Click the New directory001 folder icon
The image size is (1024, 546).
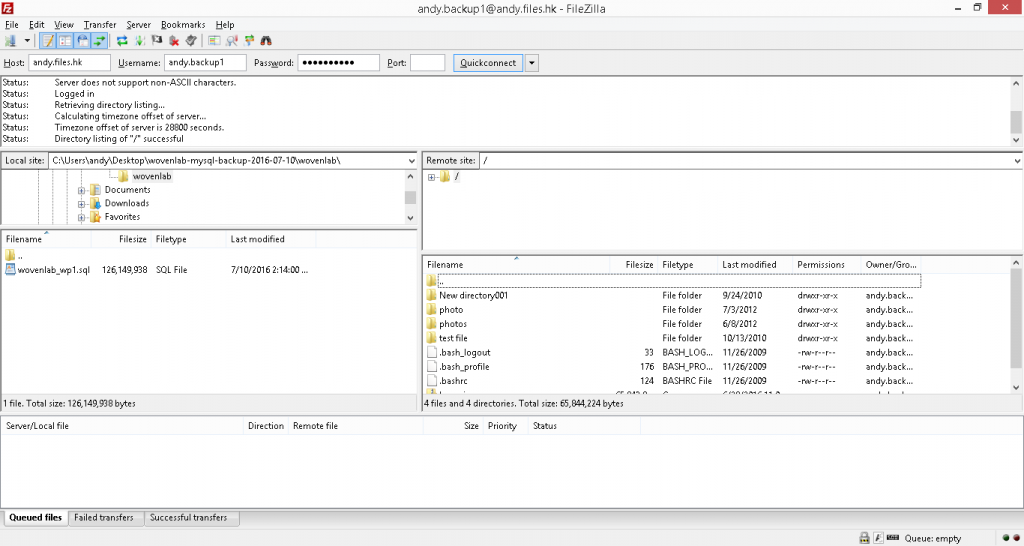pos(431,295)
